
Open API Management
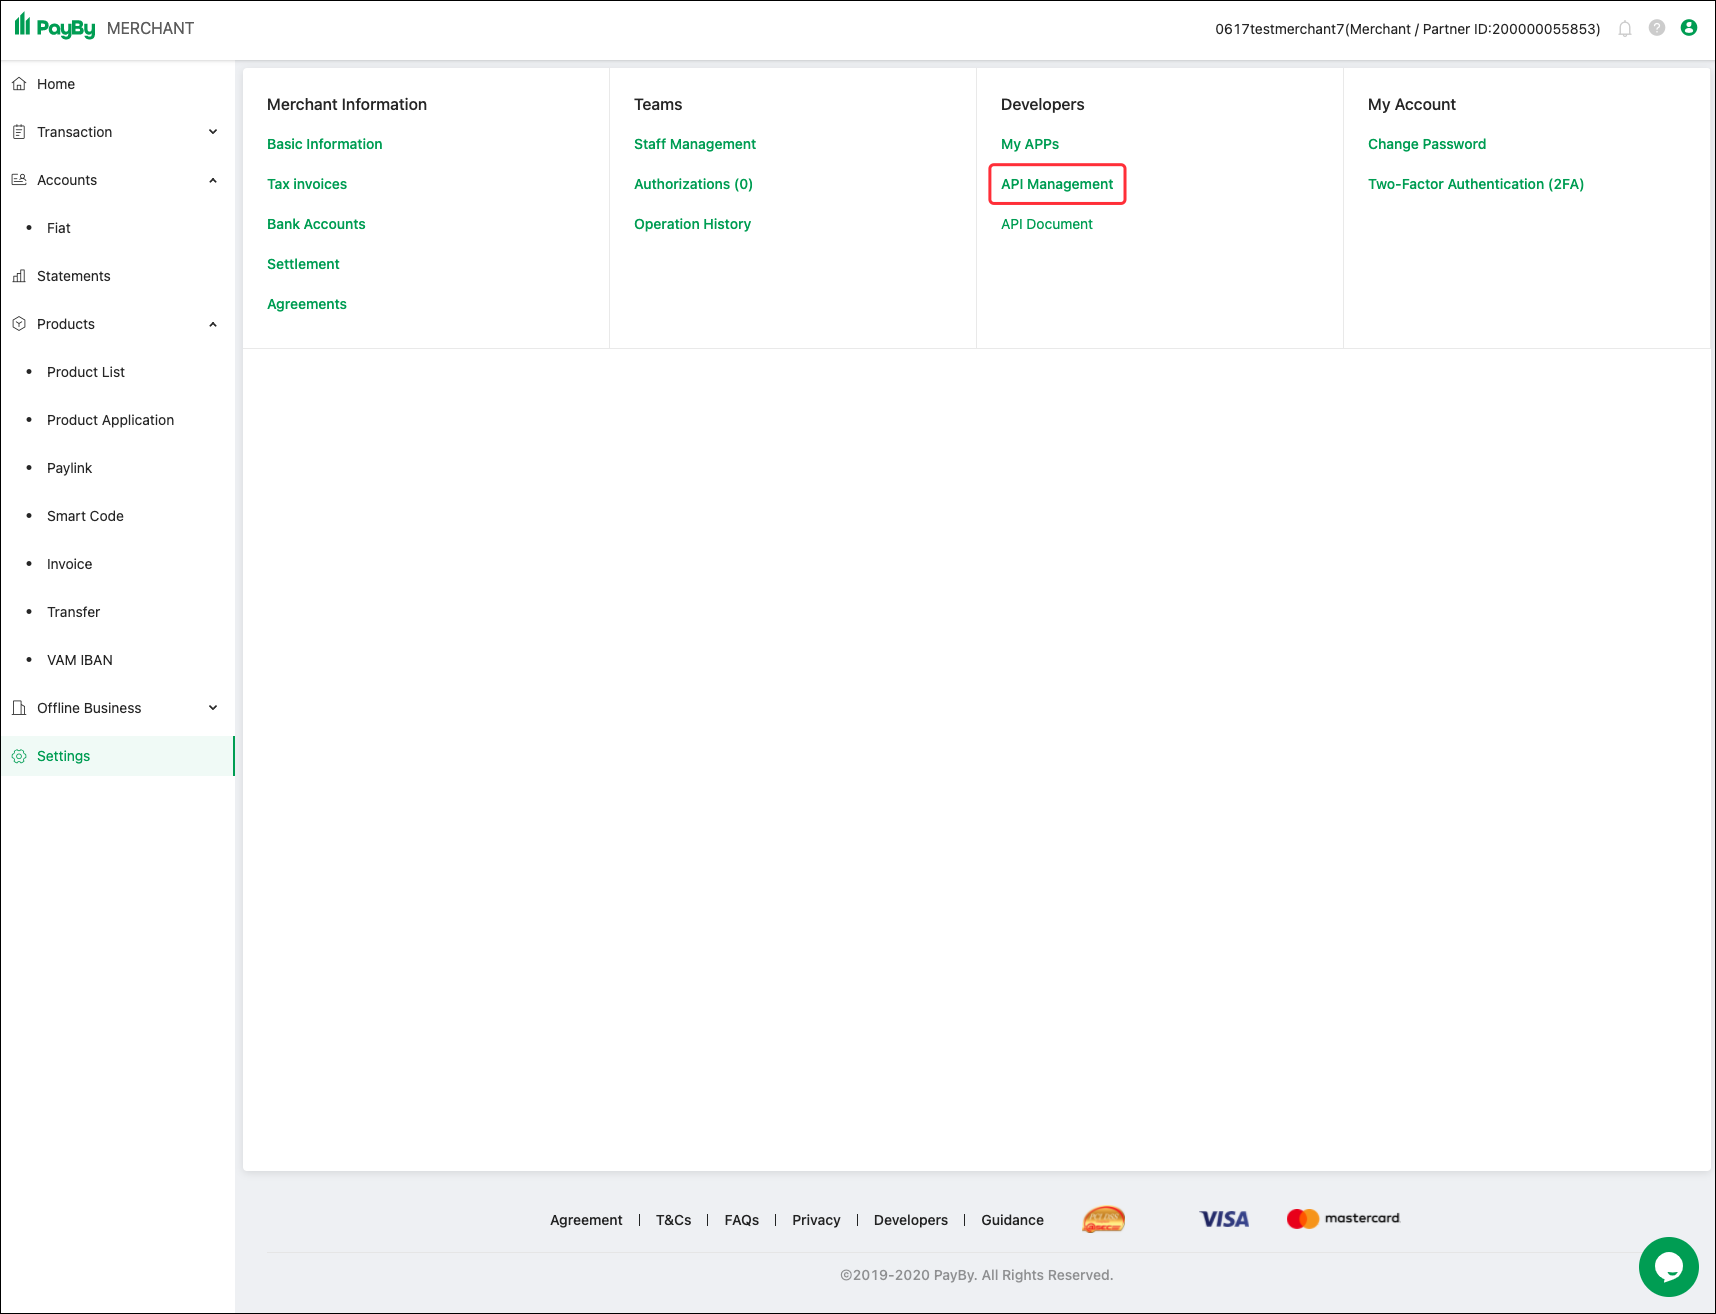click(x=1057, y=184)
